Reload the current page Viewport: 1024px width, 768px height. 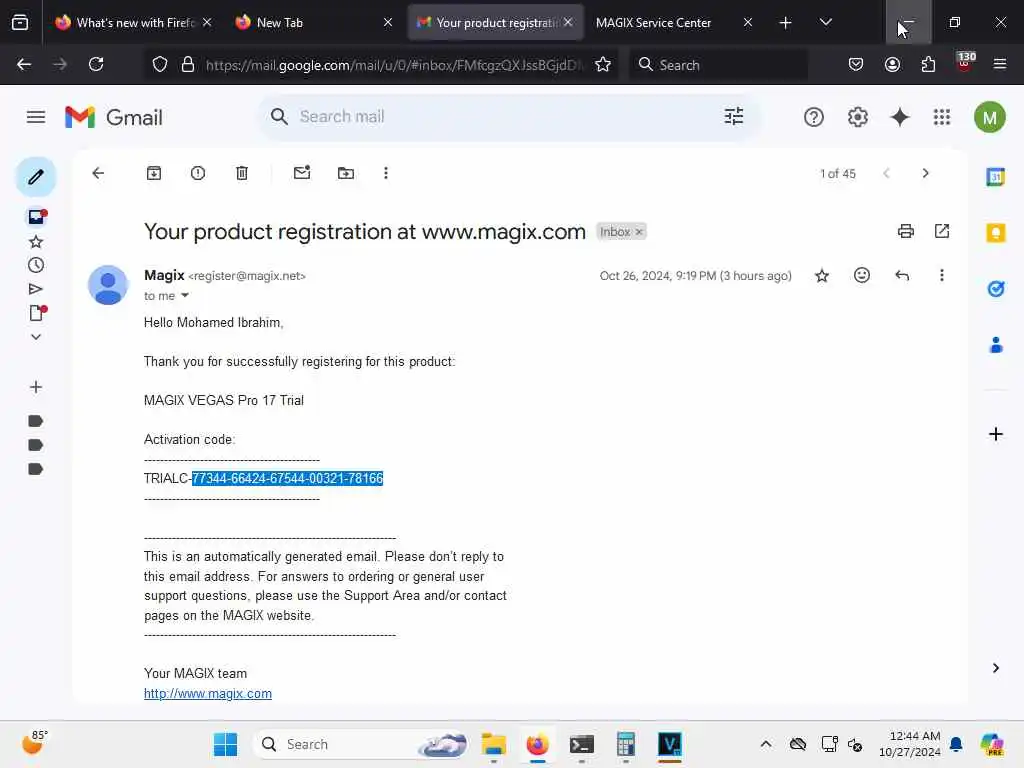pos(96,64)
